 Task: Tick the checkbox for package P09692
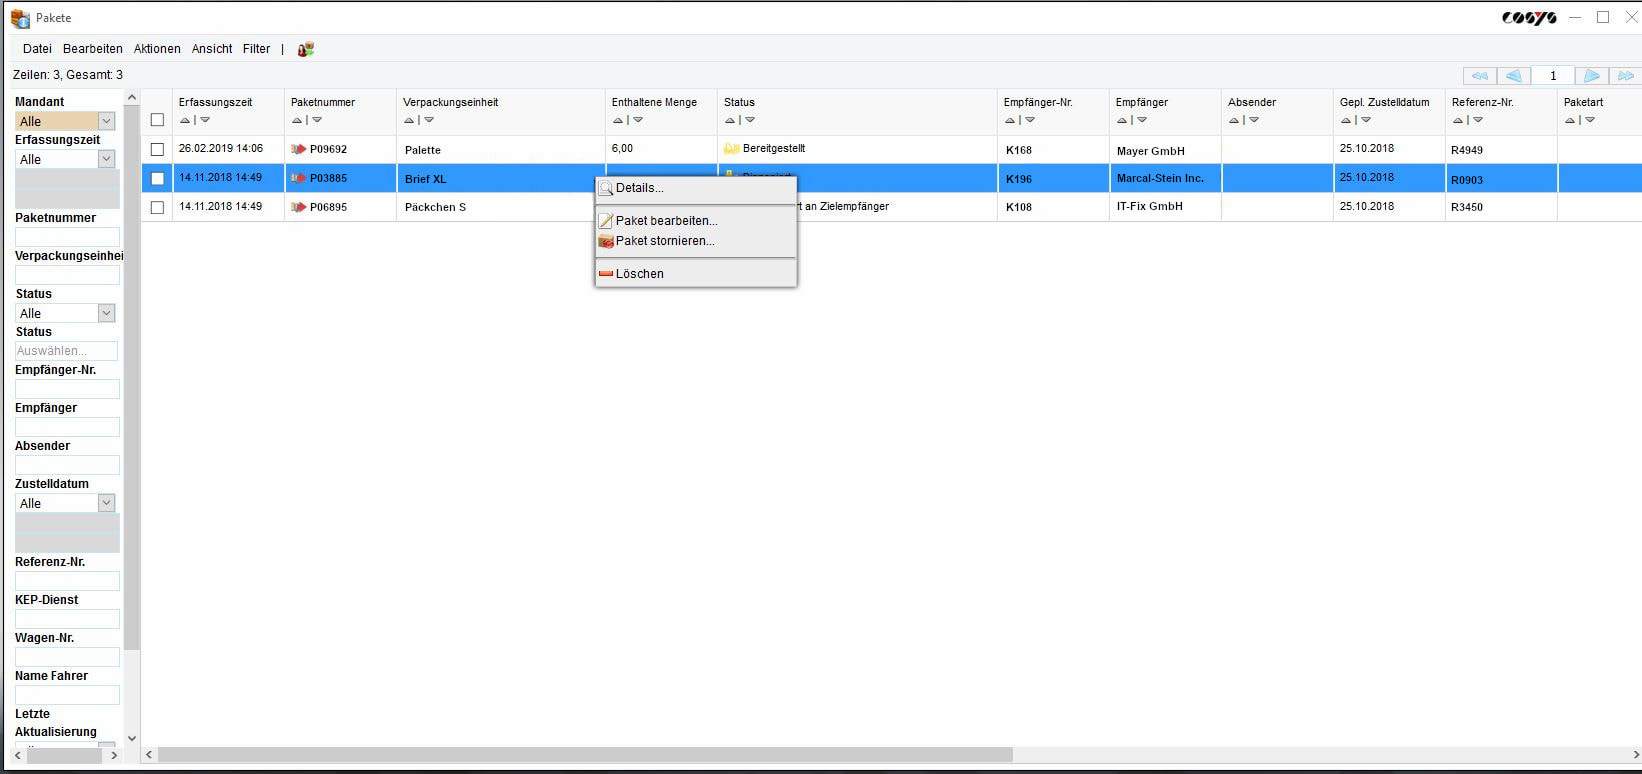[157, 149]
